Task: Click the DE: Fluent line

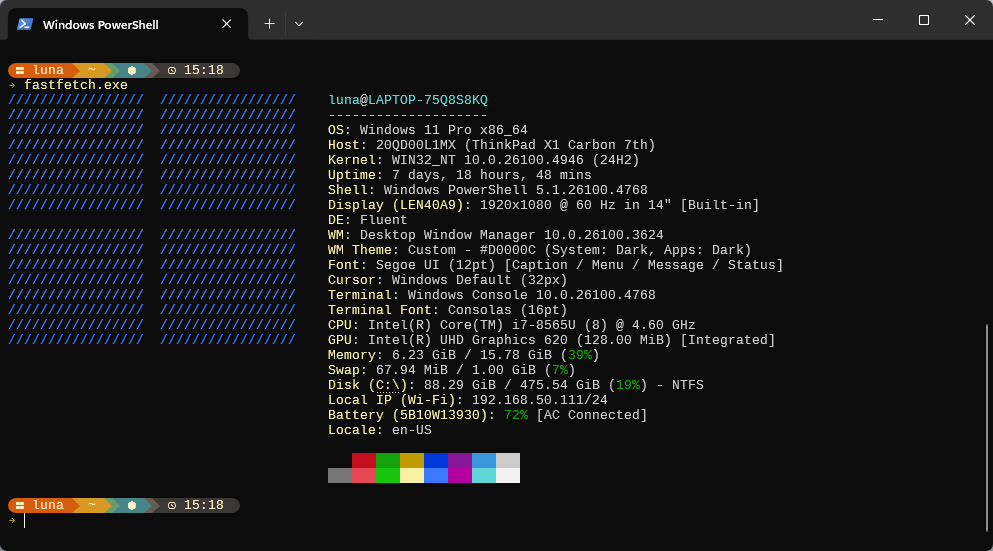Action: 367,220
